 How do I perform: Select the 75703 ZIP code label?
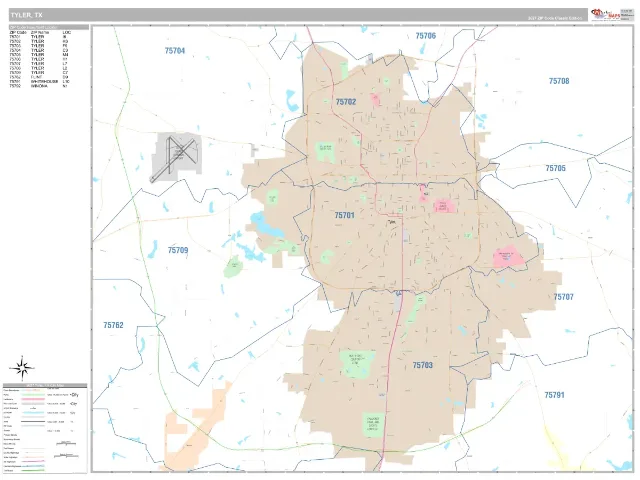(422, 365)
